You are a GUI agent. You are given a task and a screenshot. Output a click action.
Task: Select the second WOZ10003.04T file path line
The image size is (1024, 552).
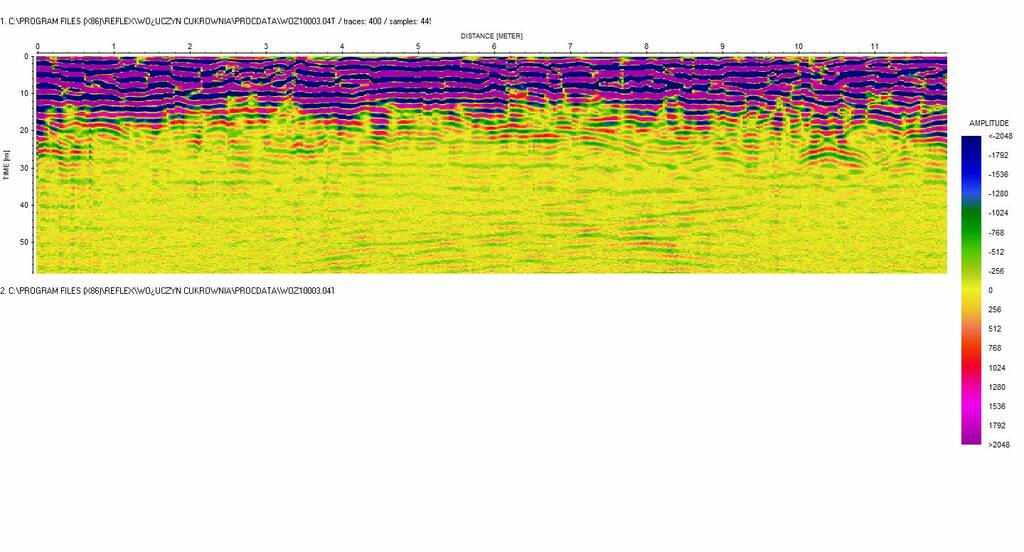167,290
